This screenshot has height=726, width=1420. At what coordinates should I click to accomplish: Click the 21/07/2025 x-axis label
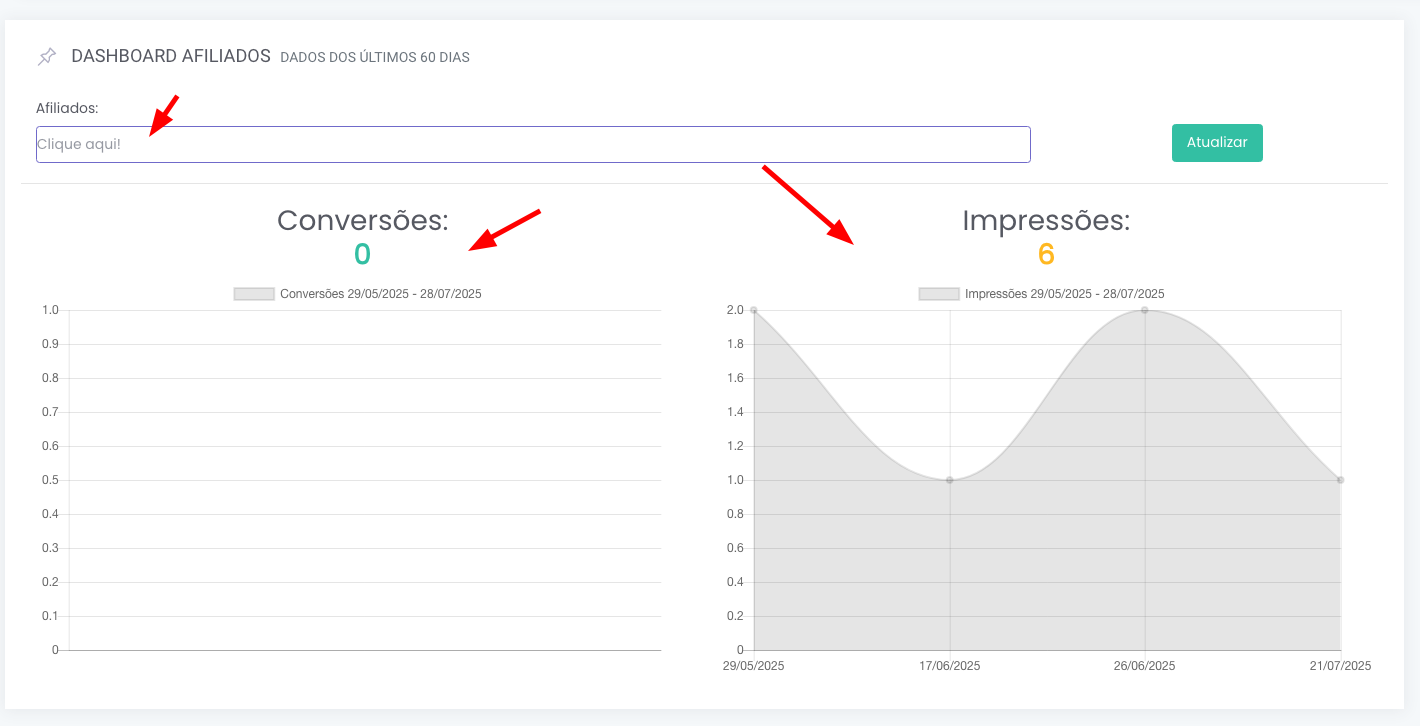[1340, 666]
